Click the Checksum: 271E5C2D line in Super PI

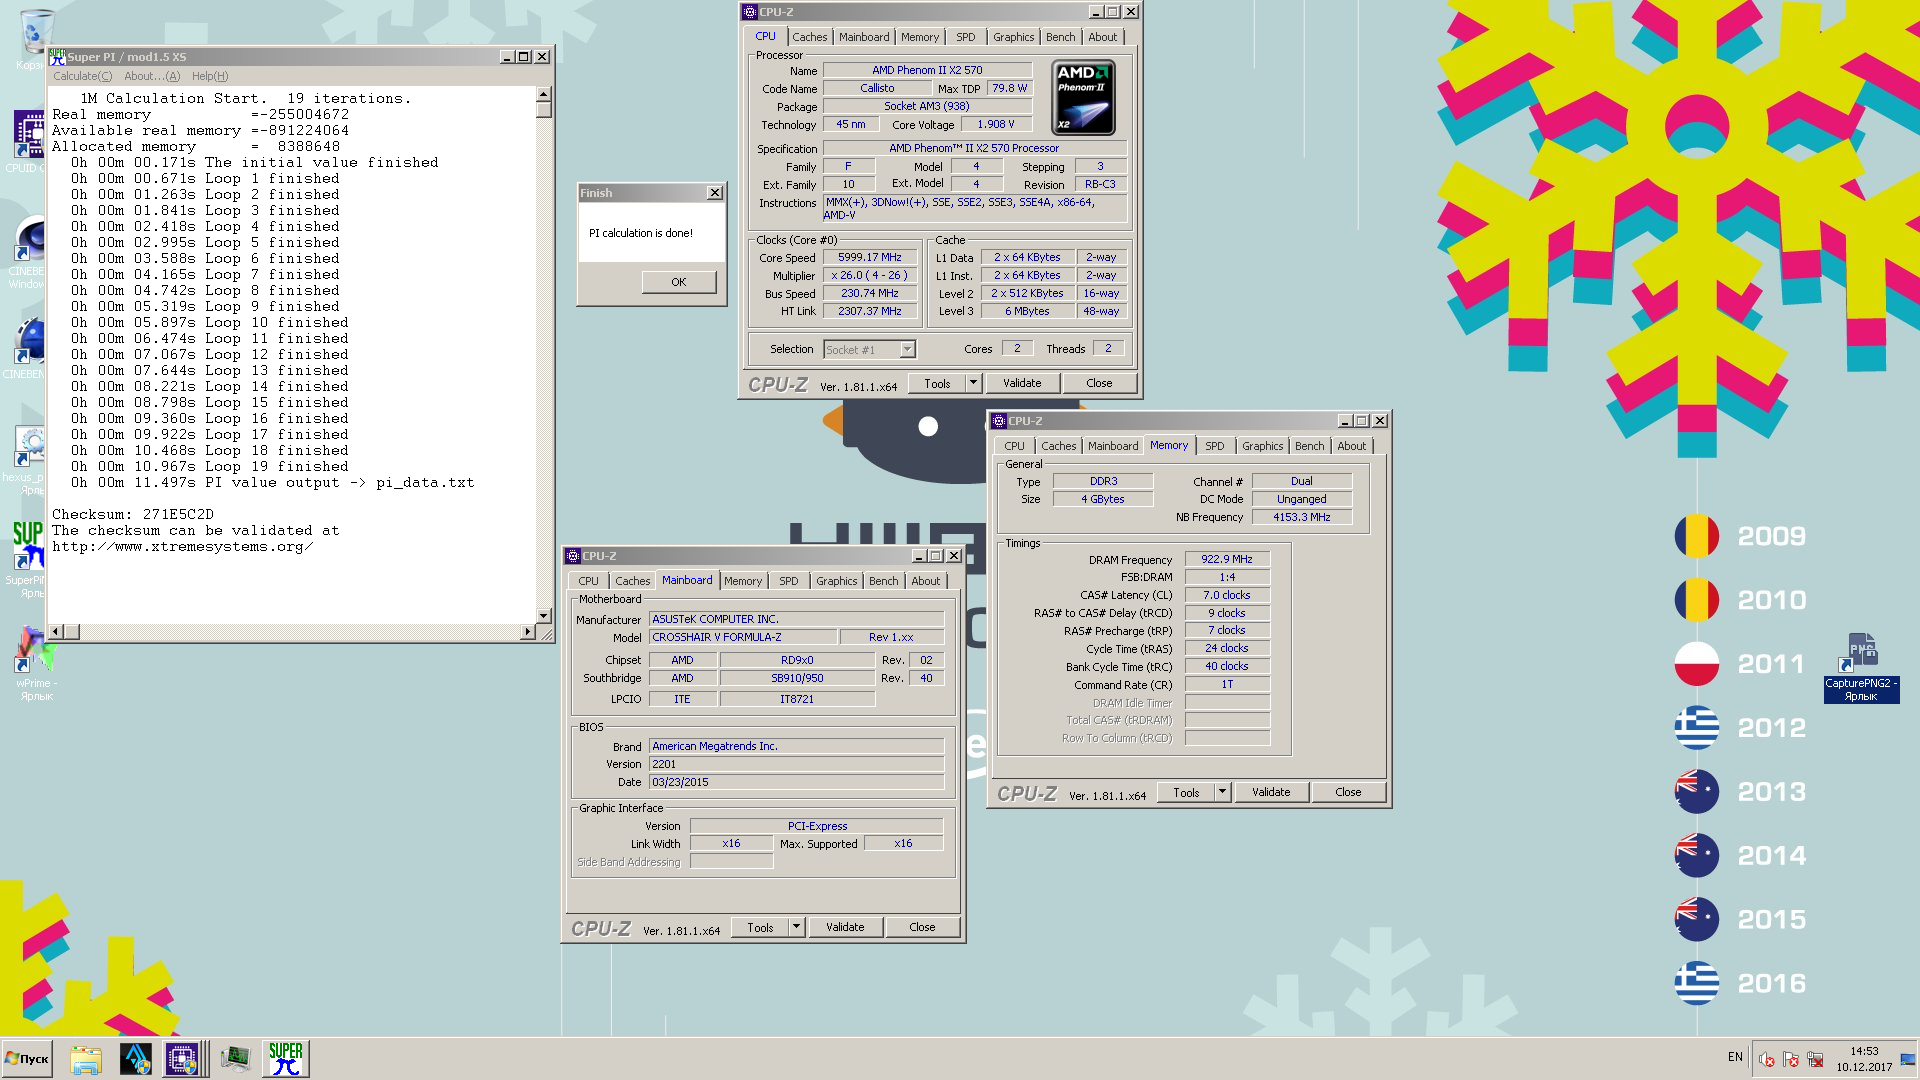click(x=133, y=515)
